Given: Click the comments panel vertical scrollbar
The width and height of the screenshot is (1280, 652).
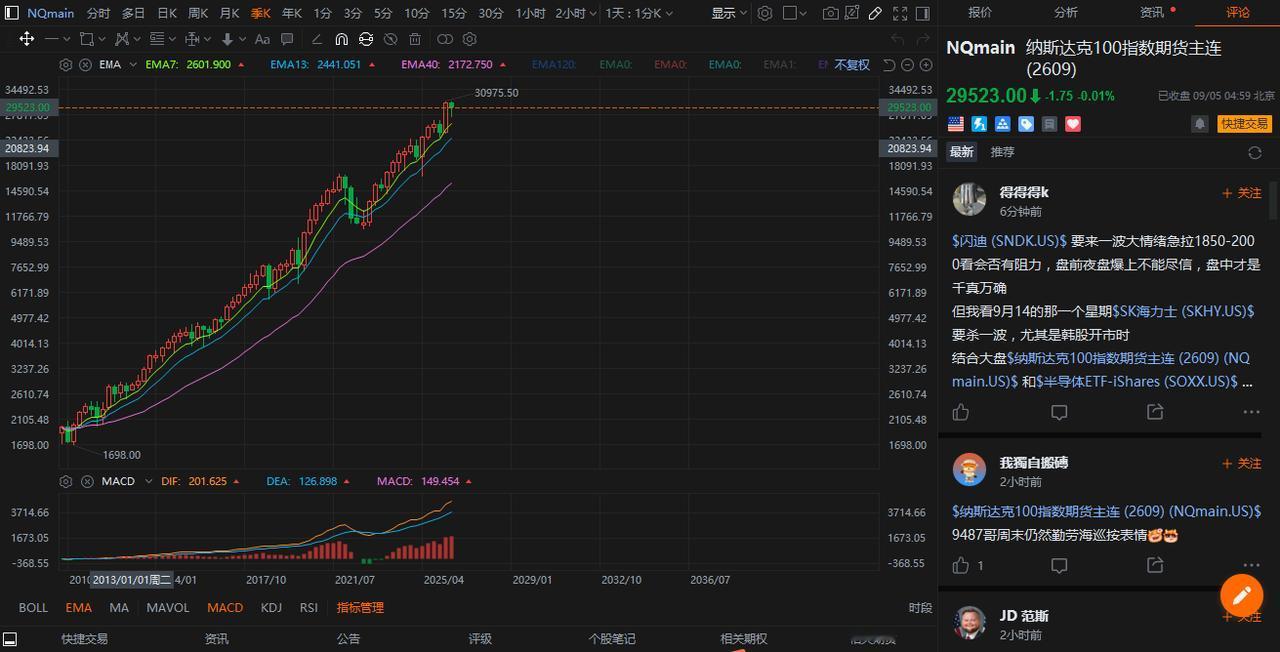Looking at the screenshot, I should [1273, 200].
